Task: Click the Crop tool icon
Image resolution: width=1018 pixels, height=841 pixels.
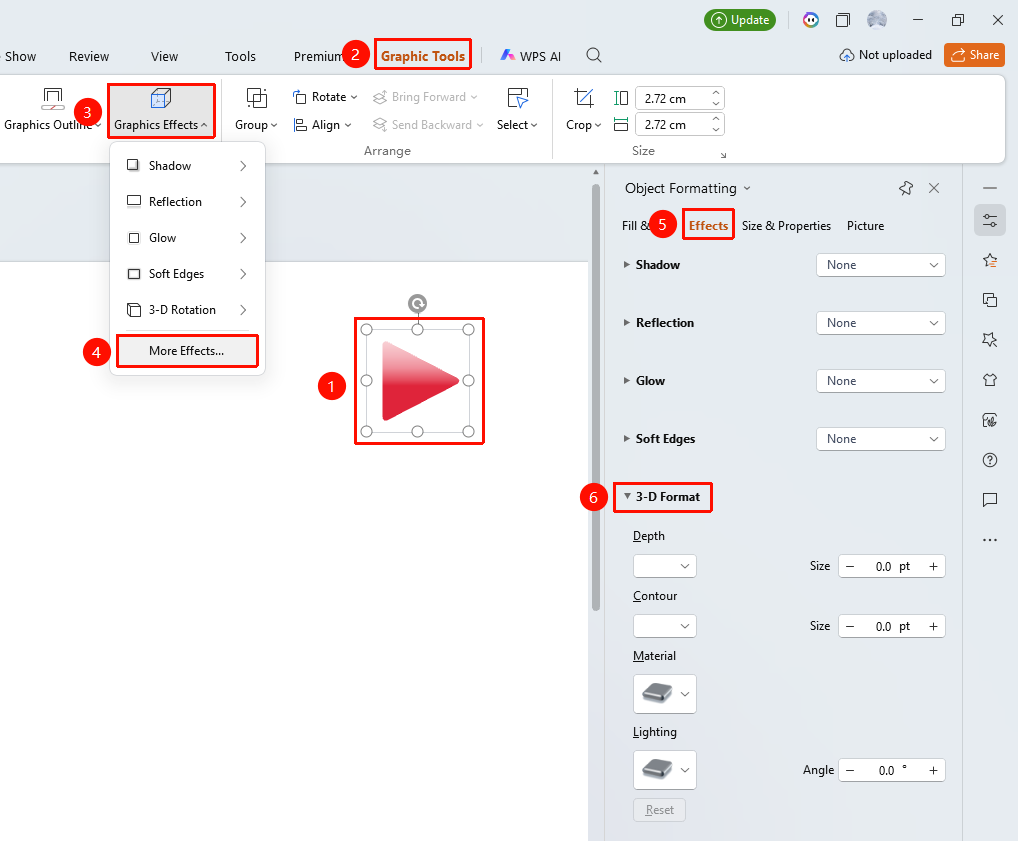Action: coord(584,99)
